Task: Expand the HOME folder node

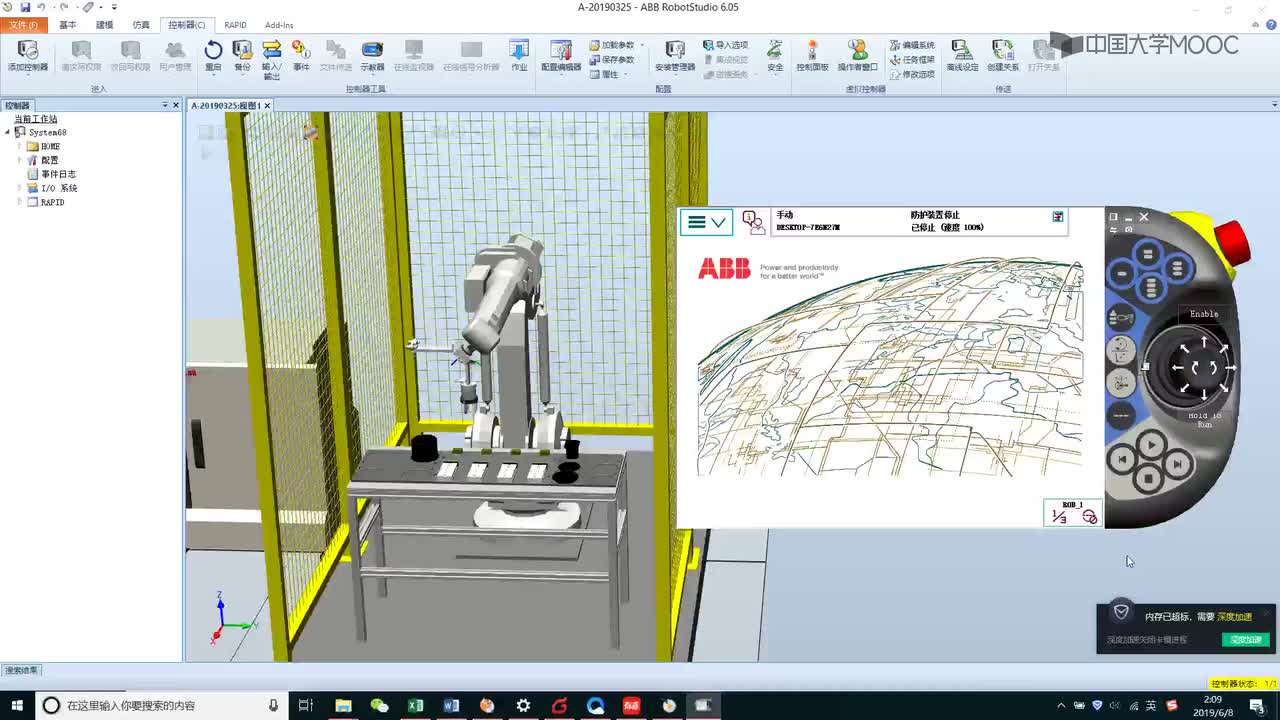Action: [20, 146]
